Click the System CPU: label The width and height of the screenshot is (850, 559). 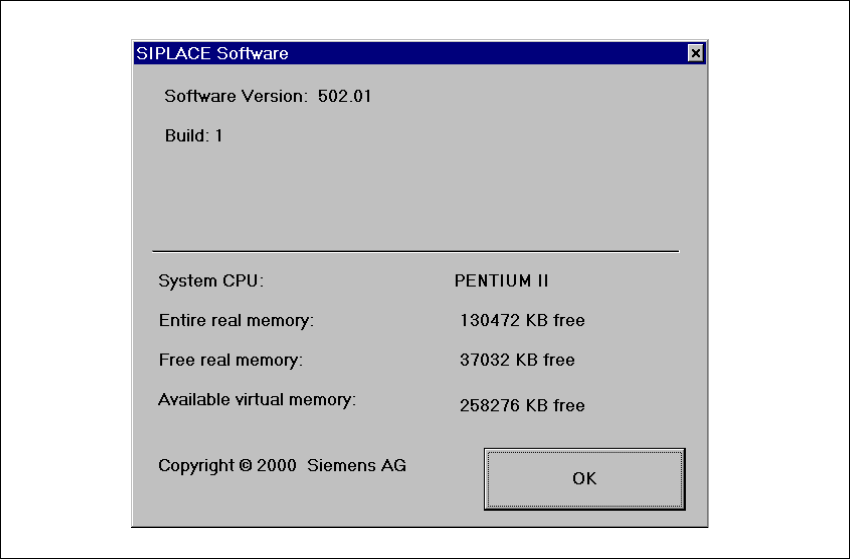(x=211, y=281)
